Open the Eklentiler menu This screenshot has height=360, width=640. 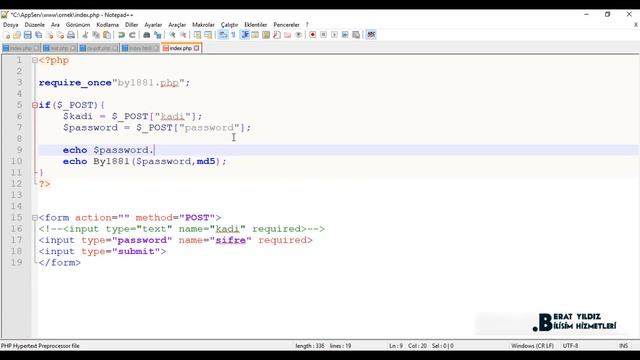[x=256, y=25]
